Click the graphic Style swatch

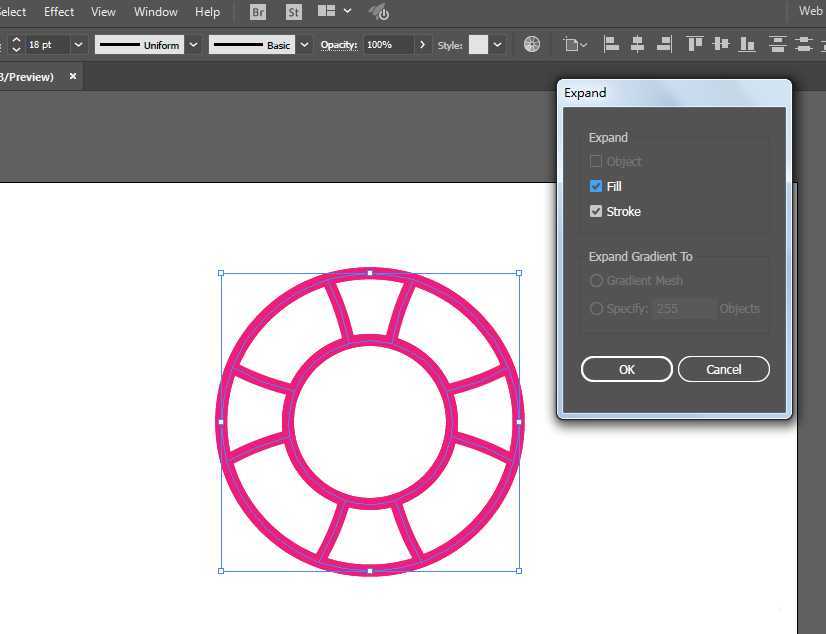pyautogui.click(x=478, y=45)
